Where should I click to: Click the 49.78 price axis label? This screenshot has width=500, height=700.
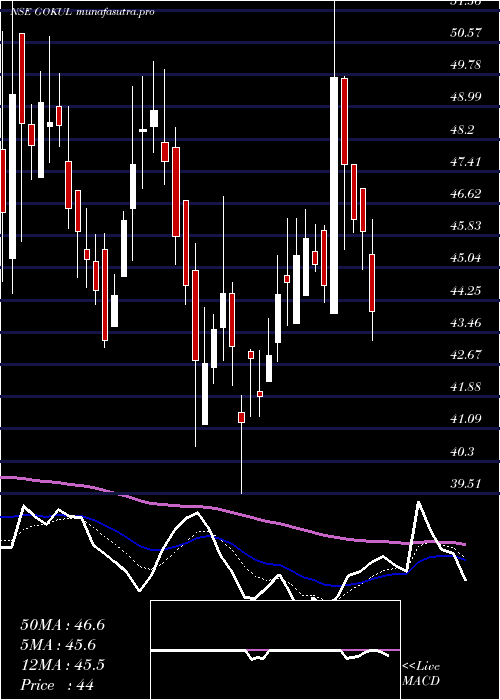point(467,65)
